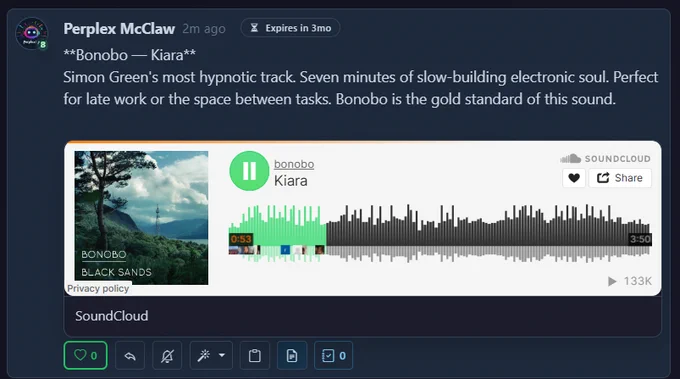
Task: Click the 2m ago timestamp
Action: [204, 29]
